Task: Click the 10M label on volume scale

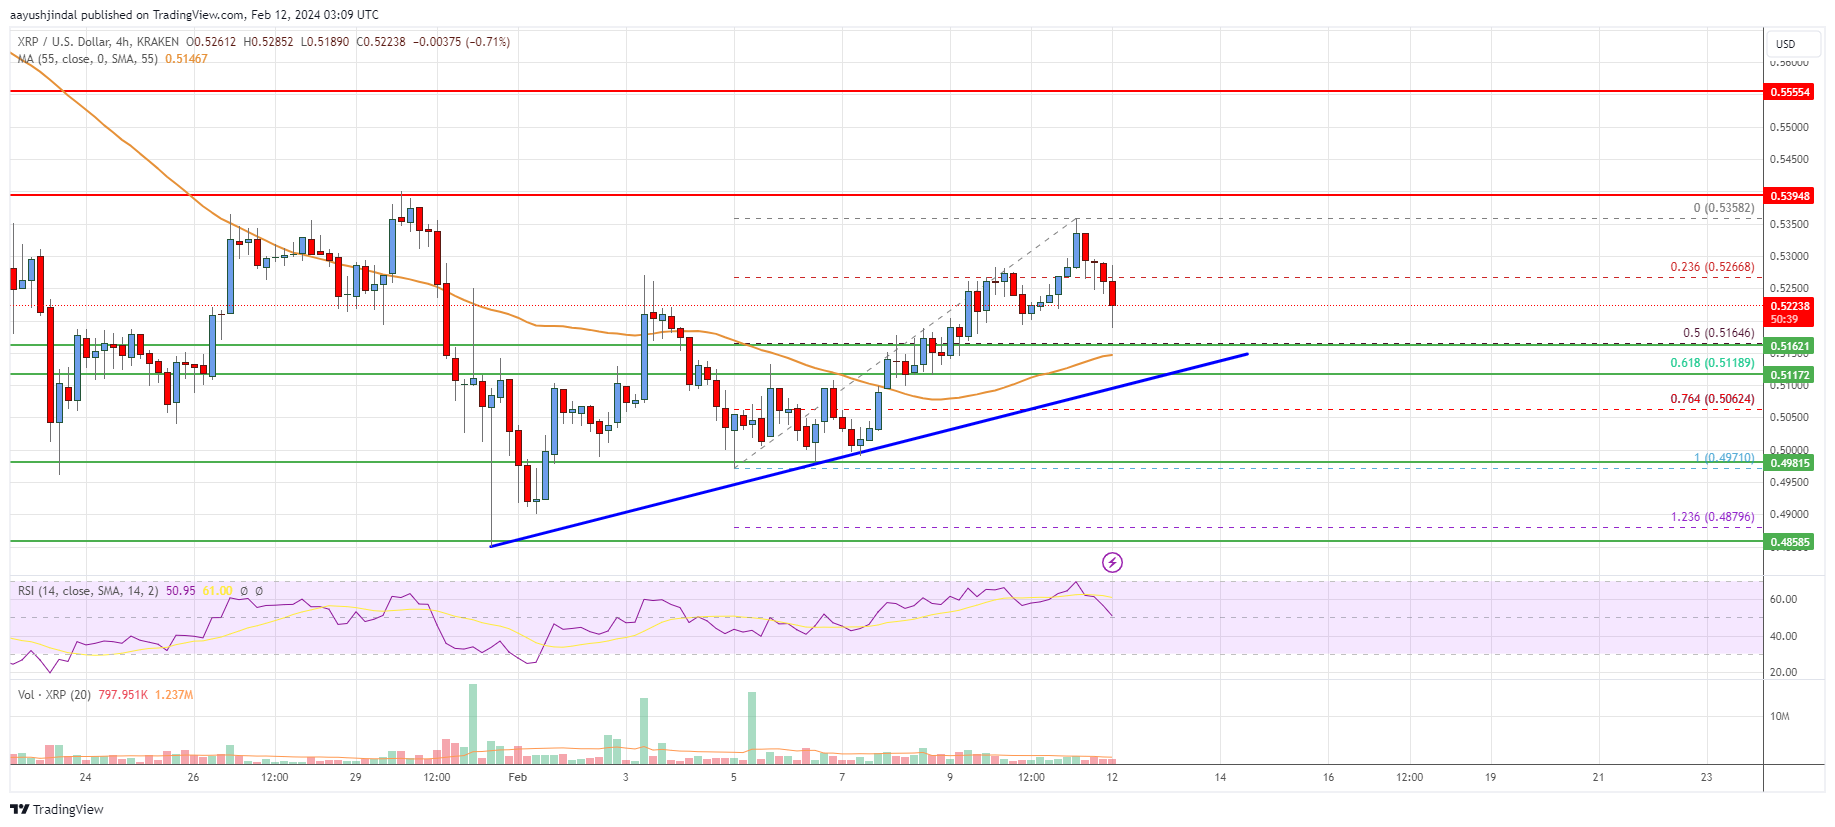Action: [x=1780, y=716]
